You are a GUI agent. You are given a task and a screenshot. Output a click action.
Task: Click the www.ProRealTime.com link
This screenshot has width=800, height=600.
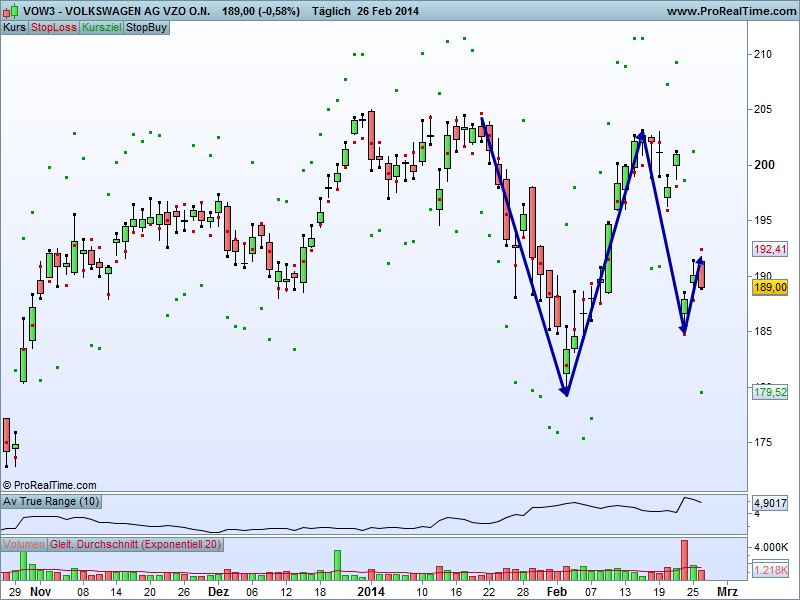(x=731, y=11)
